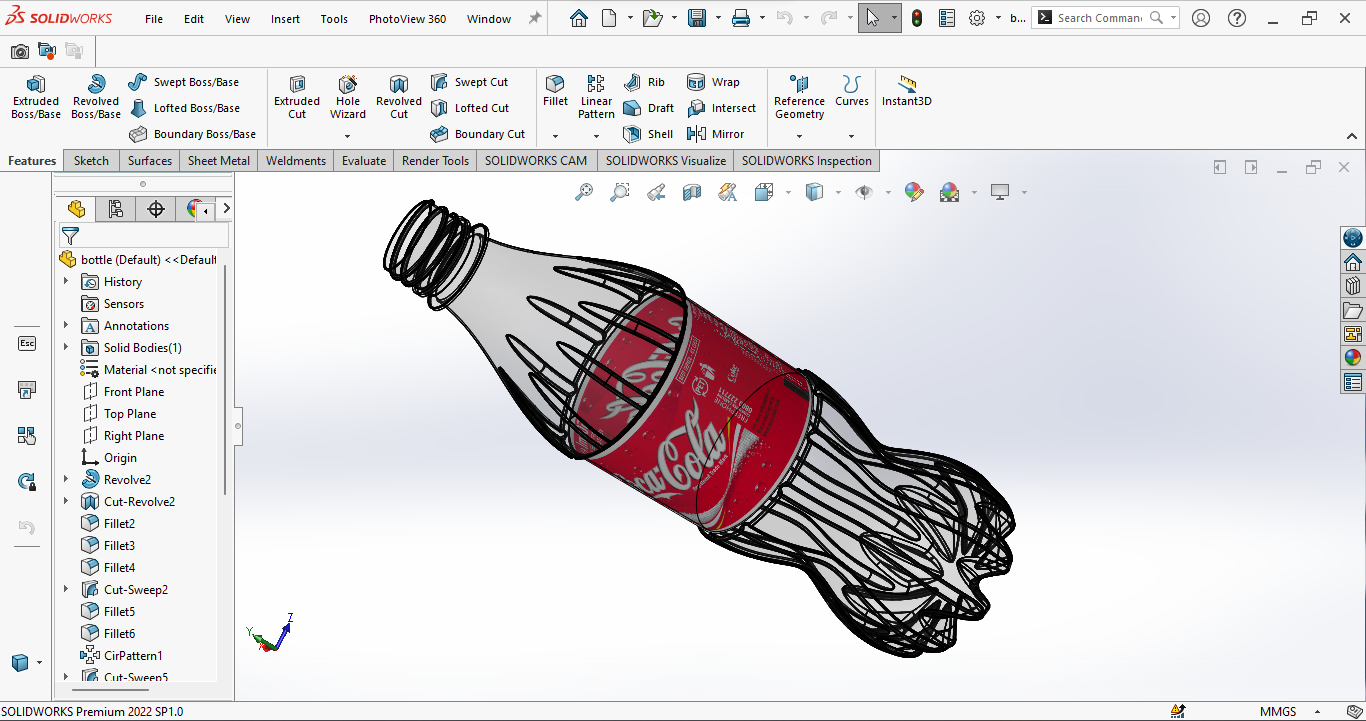Open the Appearances task pane icon

[1353, 357]
